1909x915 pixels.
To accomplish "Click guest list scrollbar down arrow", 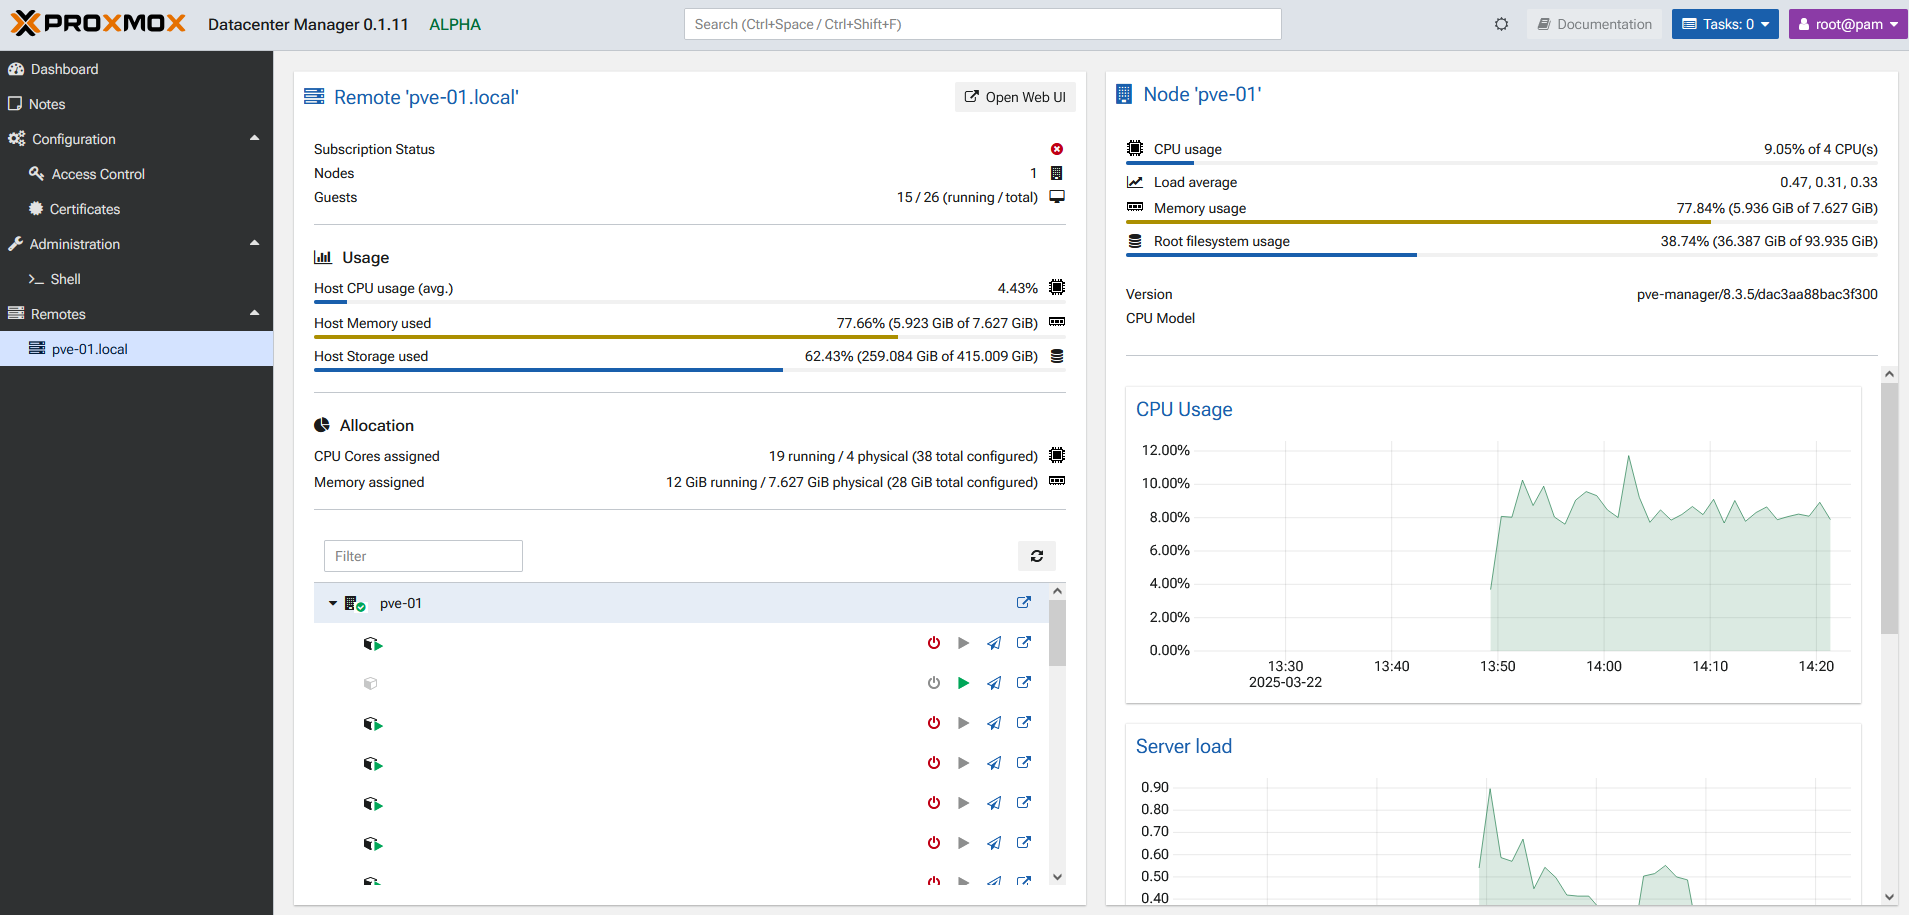I will coord(1057,877).
